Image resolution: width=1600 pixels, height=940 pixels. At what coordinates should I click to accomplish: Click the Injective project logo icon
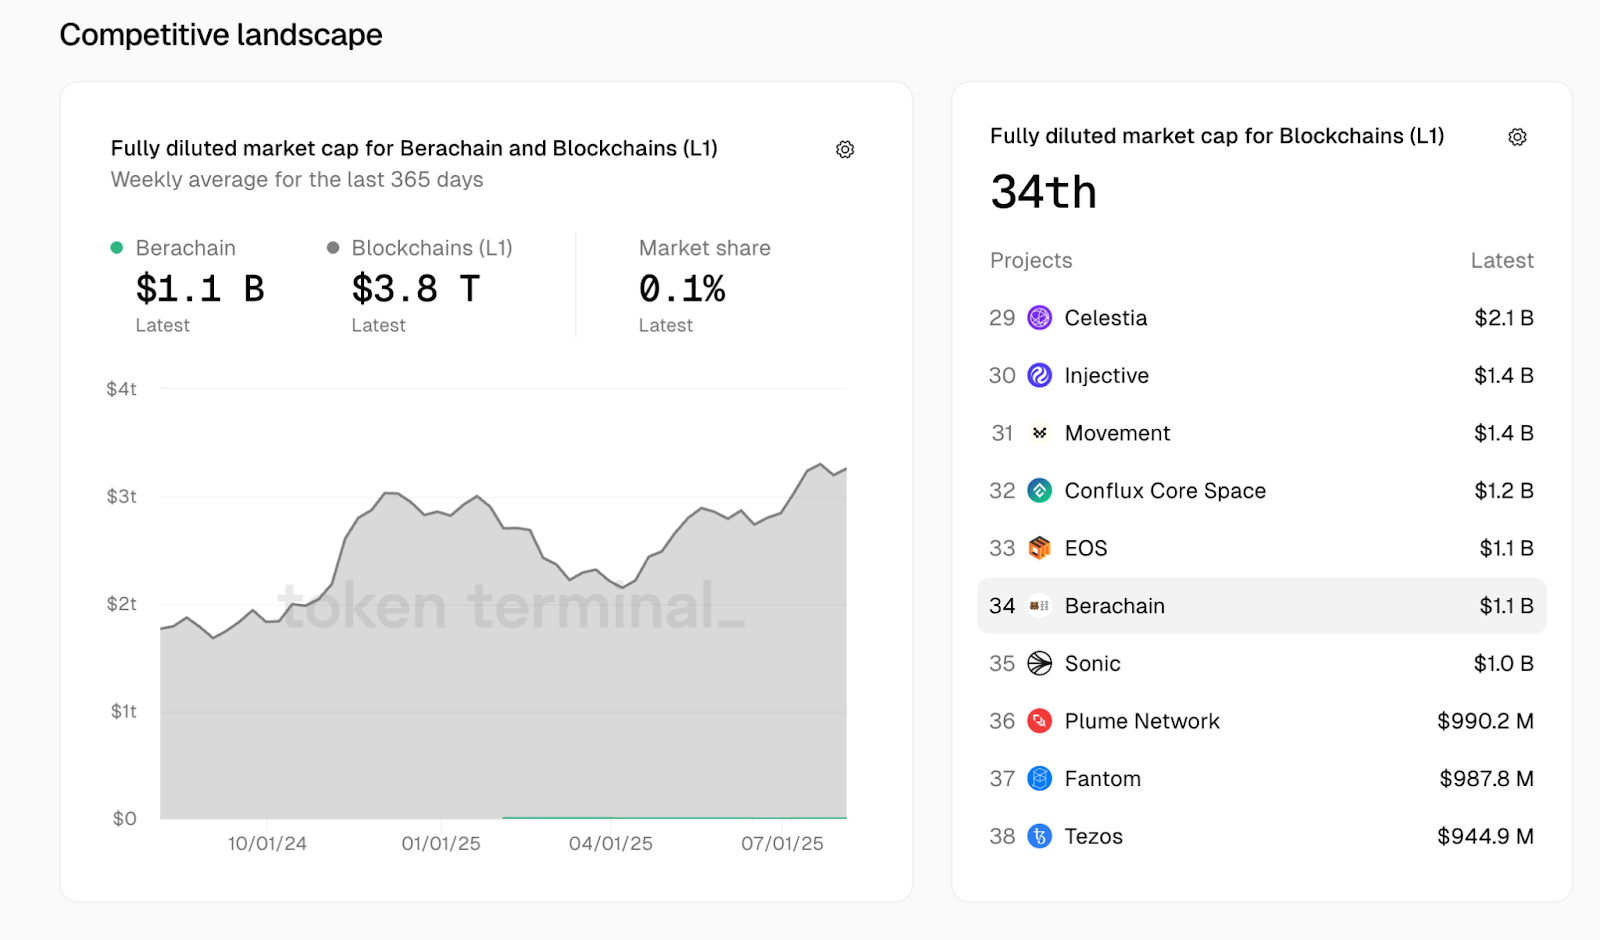(1040, 376)
